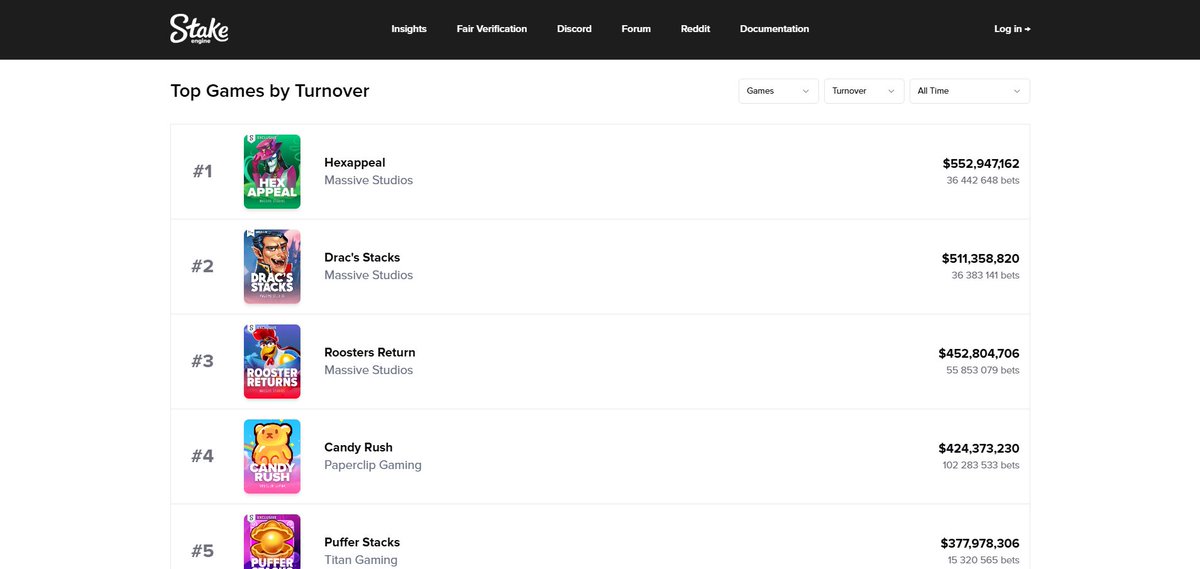This screenshot has height=569, width=1200.
Task: Open the Roosters Return game thumbnail
Action: tap(272, 362)
